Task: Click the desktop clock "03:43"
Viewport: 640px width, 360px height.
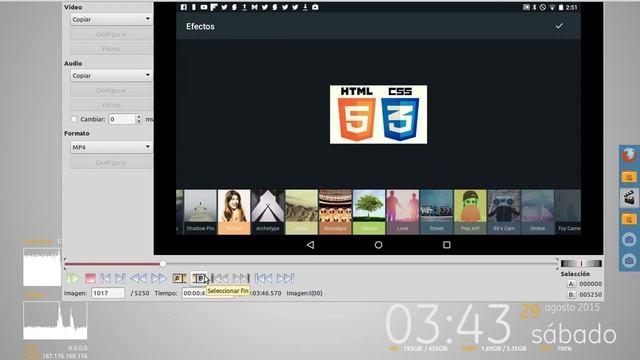Action: (x=448, y=325)
